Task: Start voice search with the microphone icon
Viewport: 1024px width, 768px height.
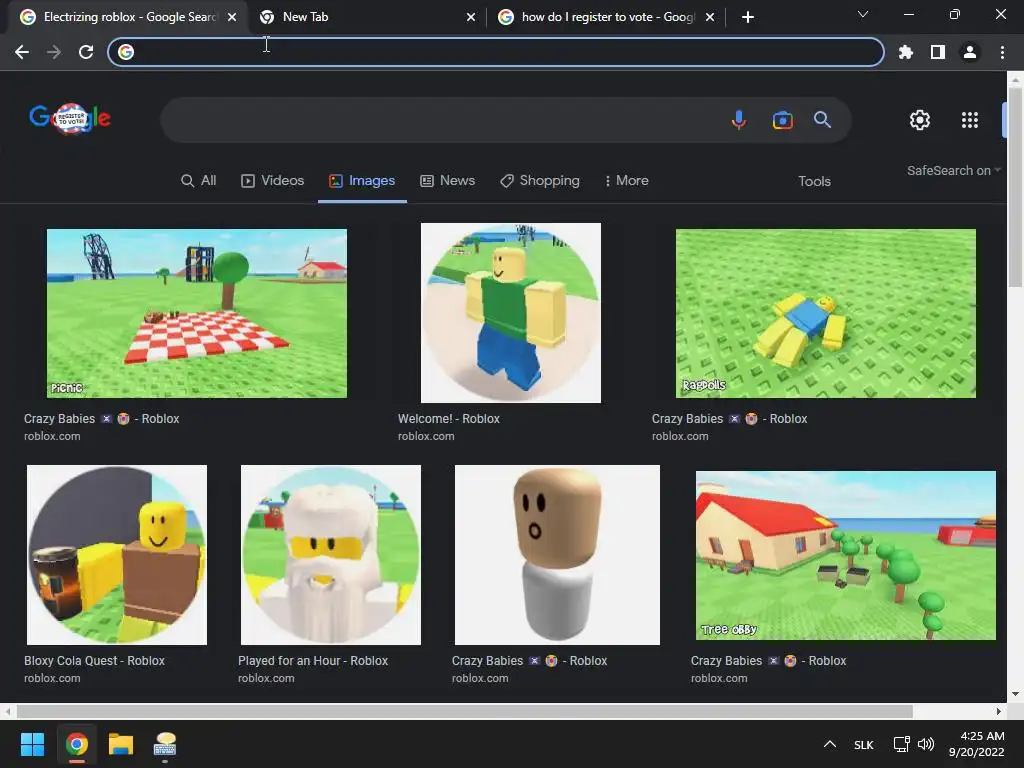Action: (x=739, y=120)
